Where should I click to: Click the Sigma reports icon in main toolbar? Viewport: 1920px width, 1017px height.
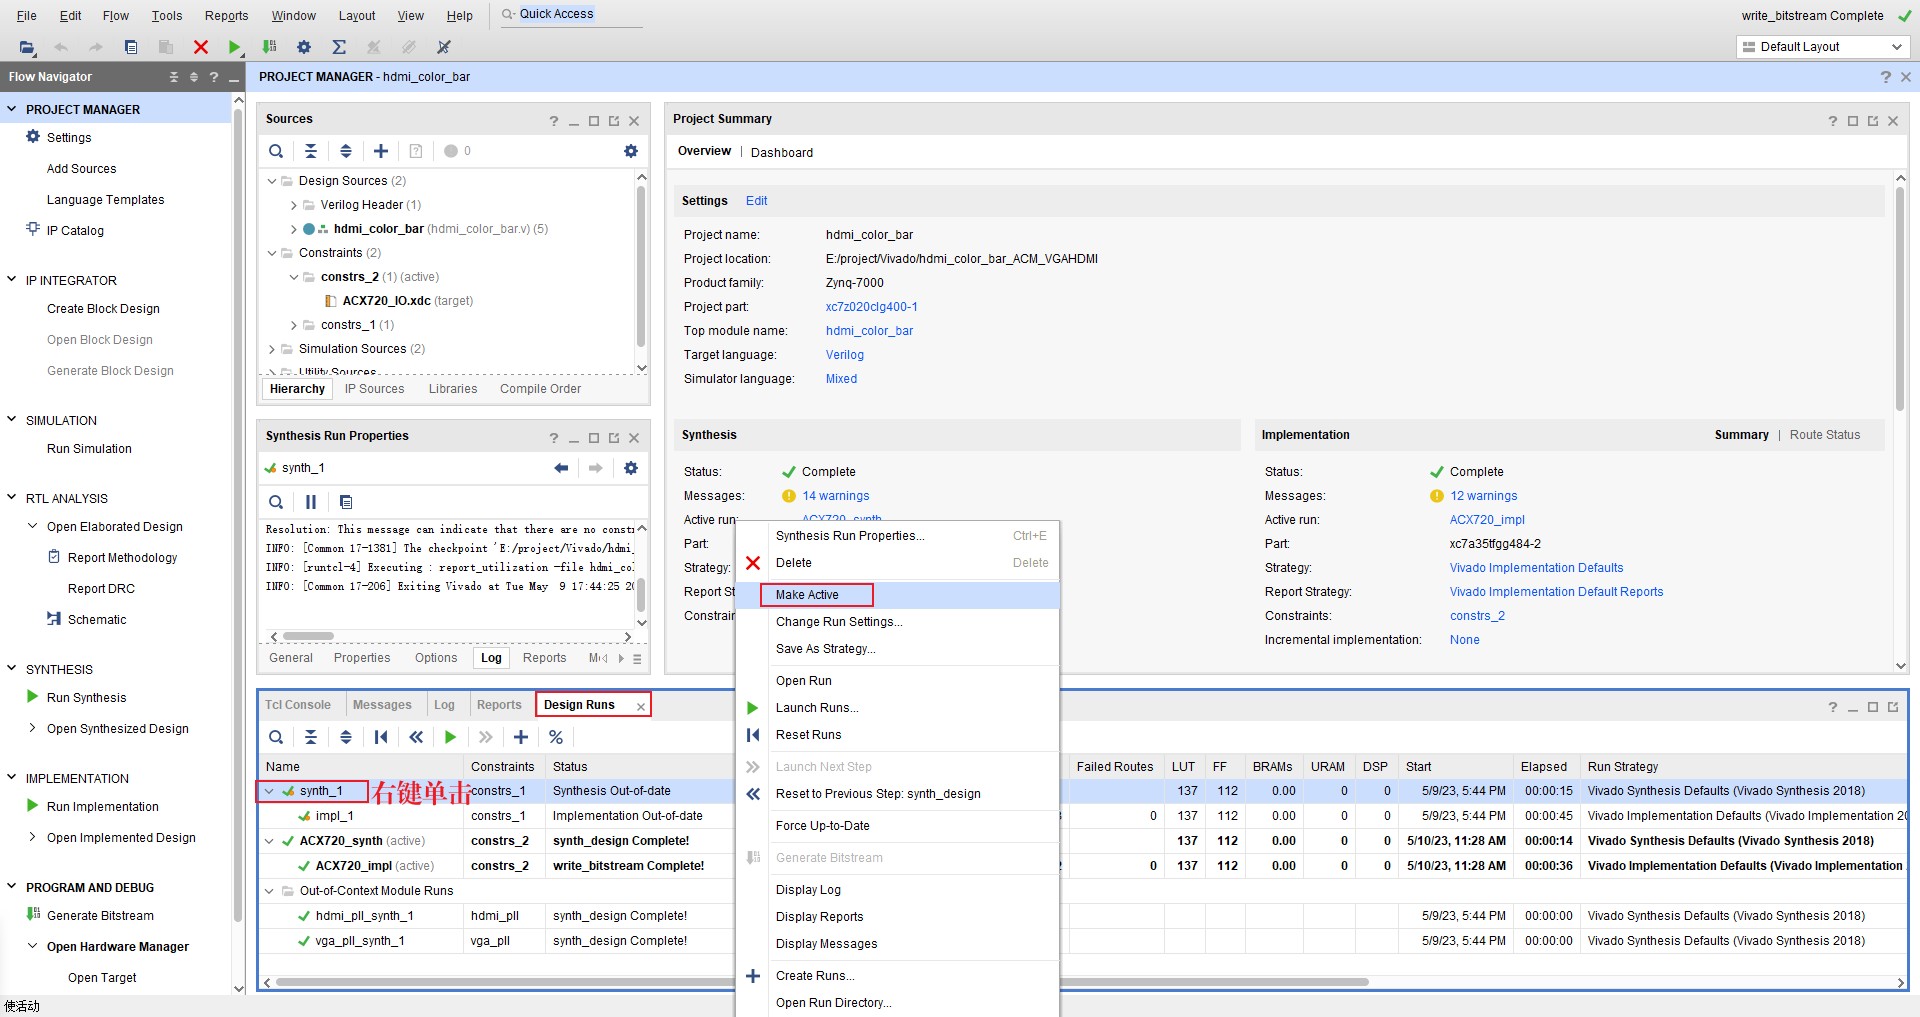point(339,47)
